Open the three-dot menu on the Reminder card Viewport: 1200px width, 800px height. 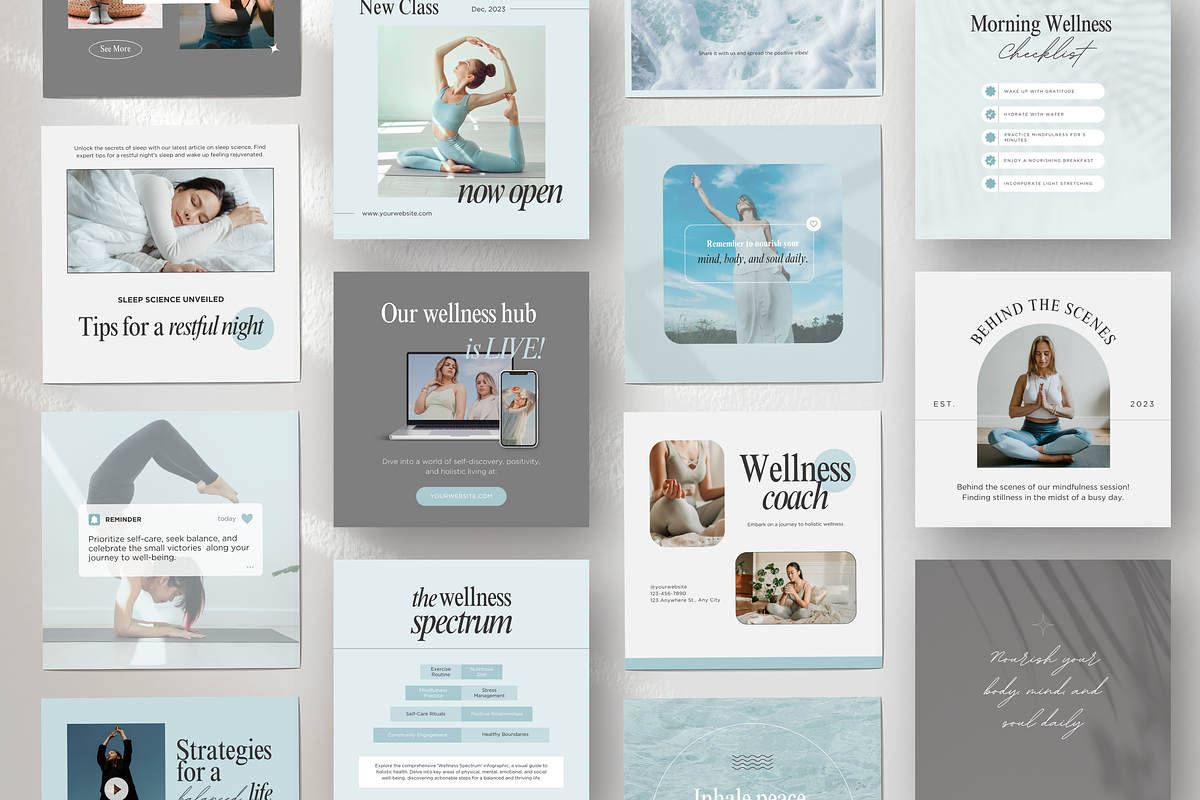coord(249,567)
